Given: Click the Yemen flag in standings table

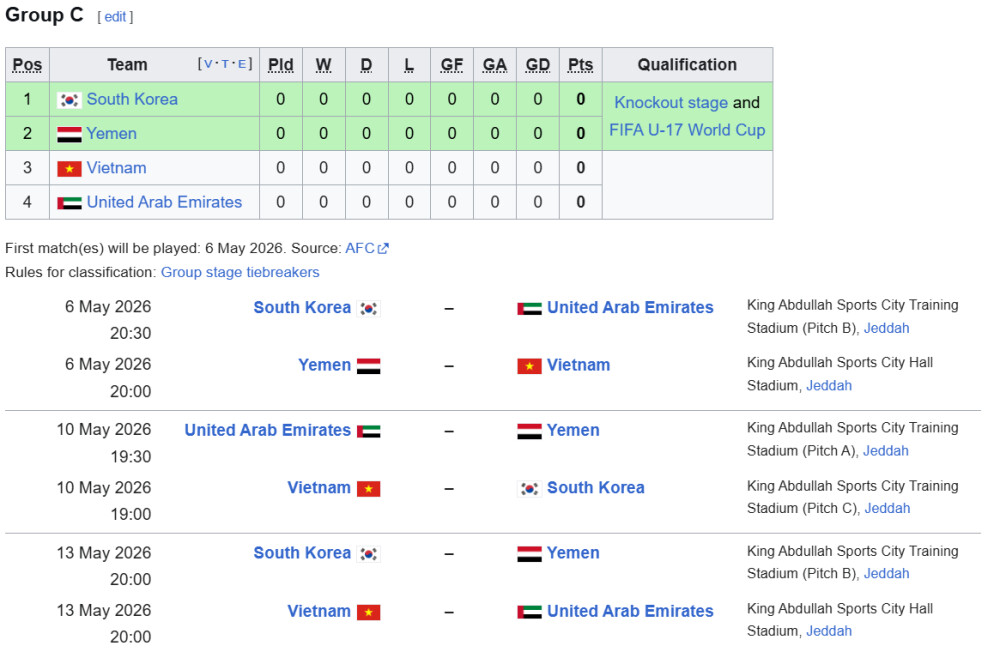Looking at the screenshot, I should coord(69,134).
